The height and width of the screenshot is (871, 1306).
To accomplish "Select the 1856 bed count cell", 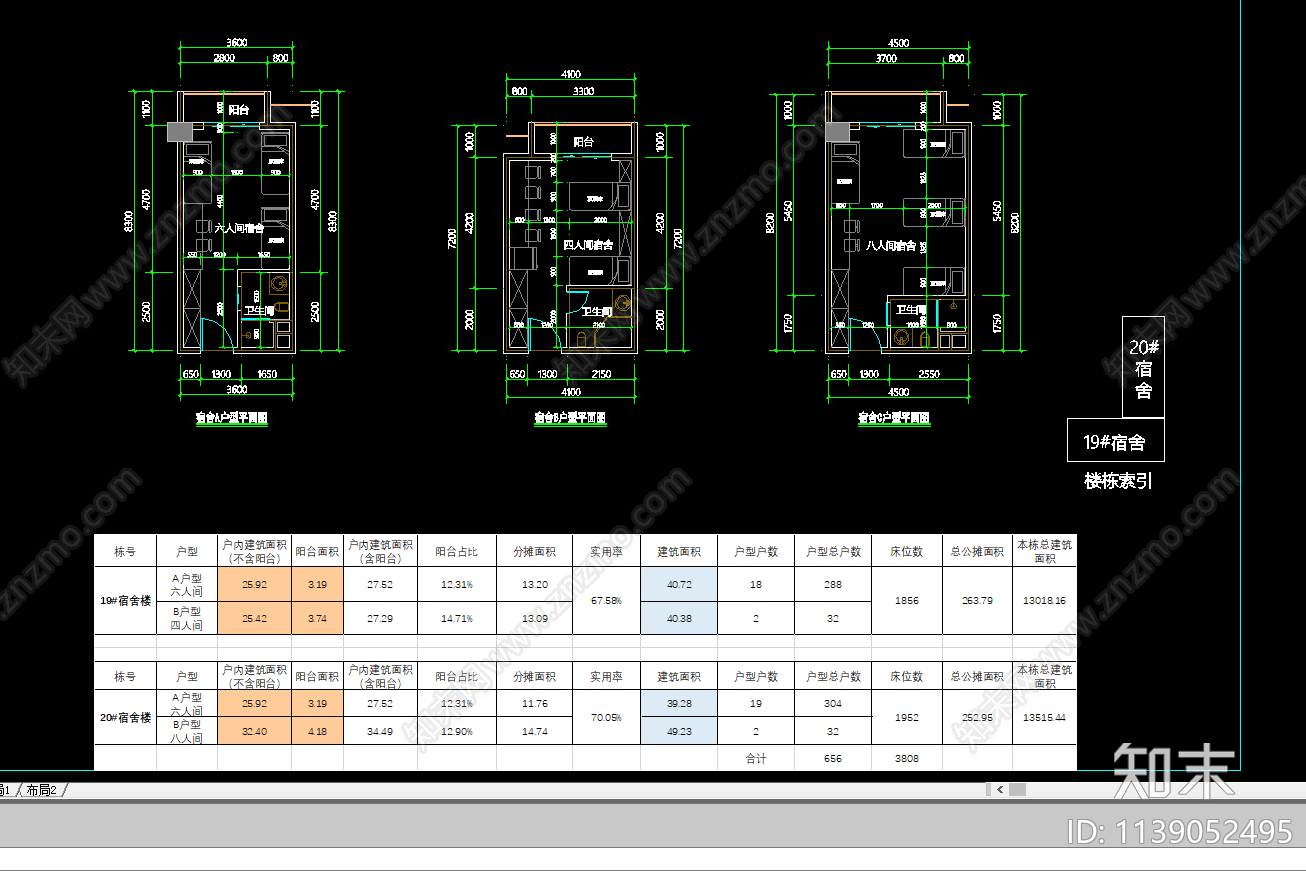I will (907, 601).
